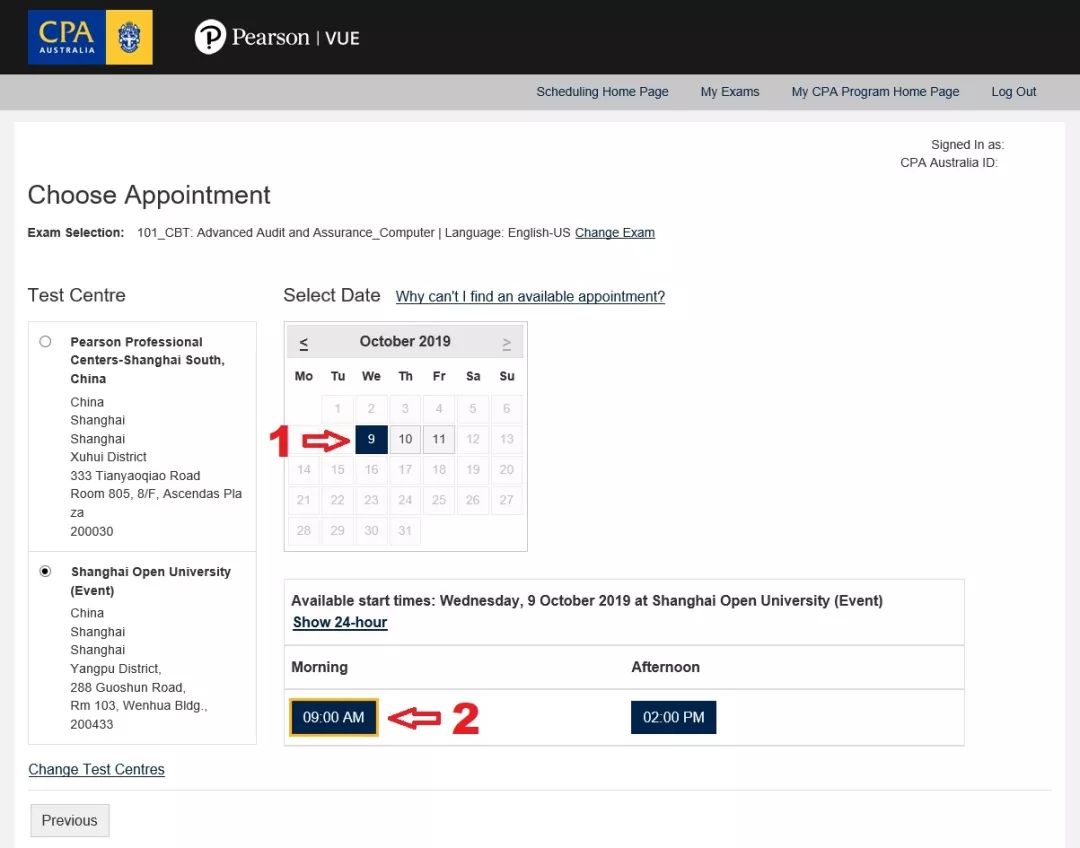This screenshot has height=848, width=1080.
Task: Click Change Test Centres link
Action: click(x=97, y=770)
